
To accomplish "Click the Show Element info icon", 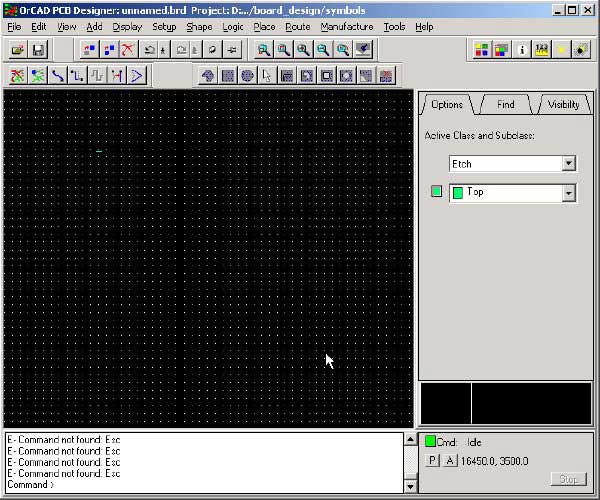I will [x=523, y=49].
